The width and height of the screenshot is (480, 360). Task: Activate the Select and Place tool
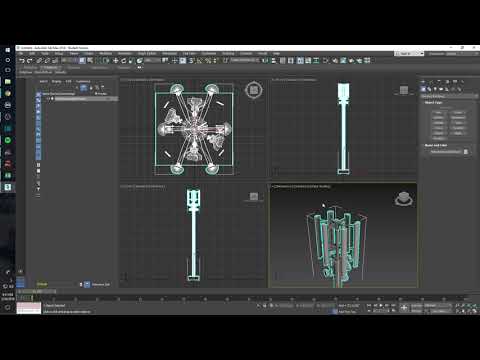(139, 61)
